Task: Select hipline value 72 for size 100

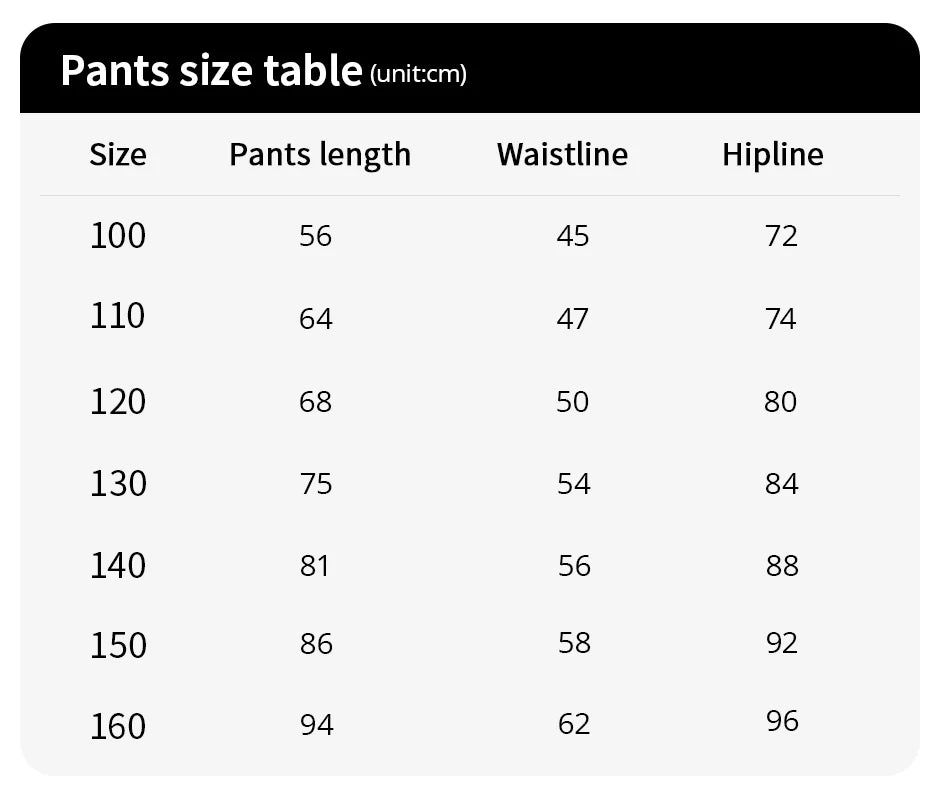Action: tap(781, 236)
